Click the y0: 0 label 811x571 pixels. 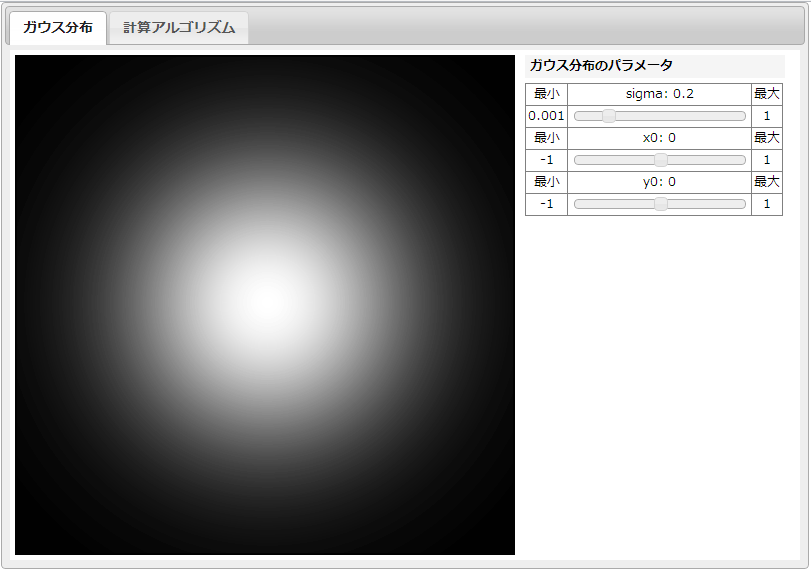click(659, 182)
